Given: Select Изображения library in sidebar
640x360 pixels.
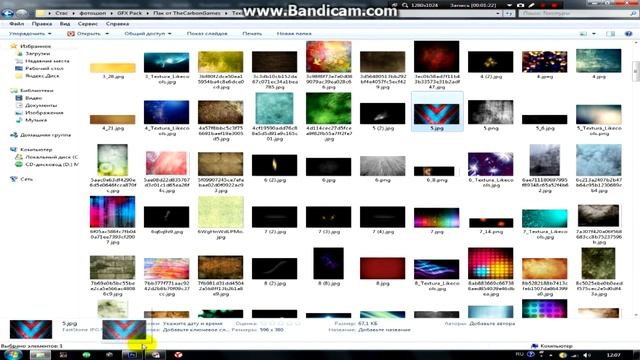Looking at the screenshot, I should click(44, 113).
